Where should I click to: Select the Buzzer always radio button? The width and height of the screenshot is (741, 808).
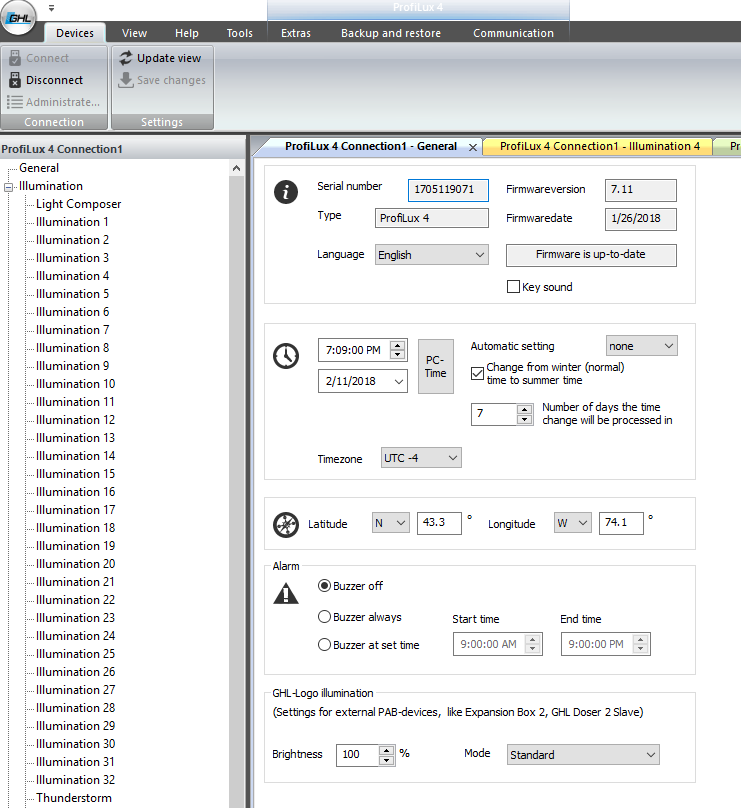[x=324, y=616]
